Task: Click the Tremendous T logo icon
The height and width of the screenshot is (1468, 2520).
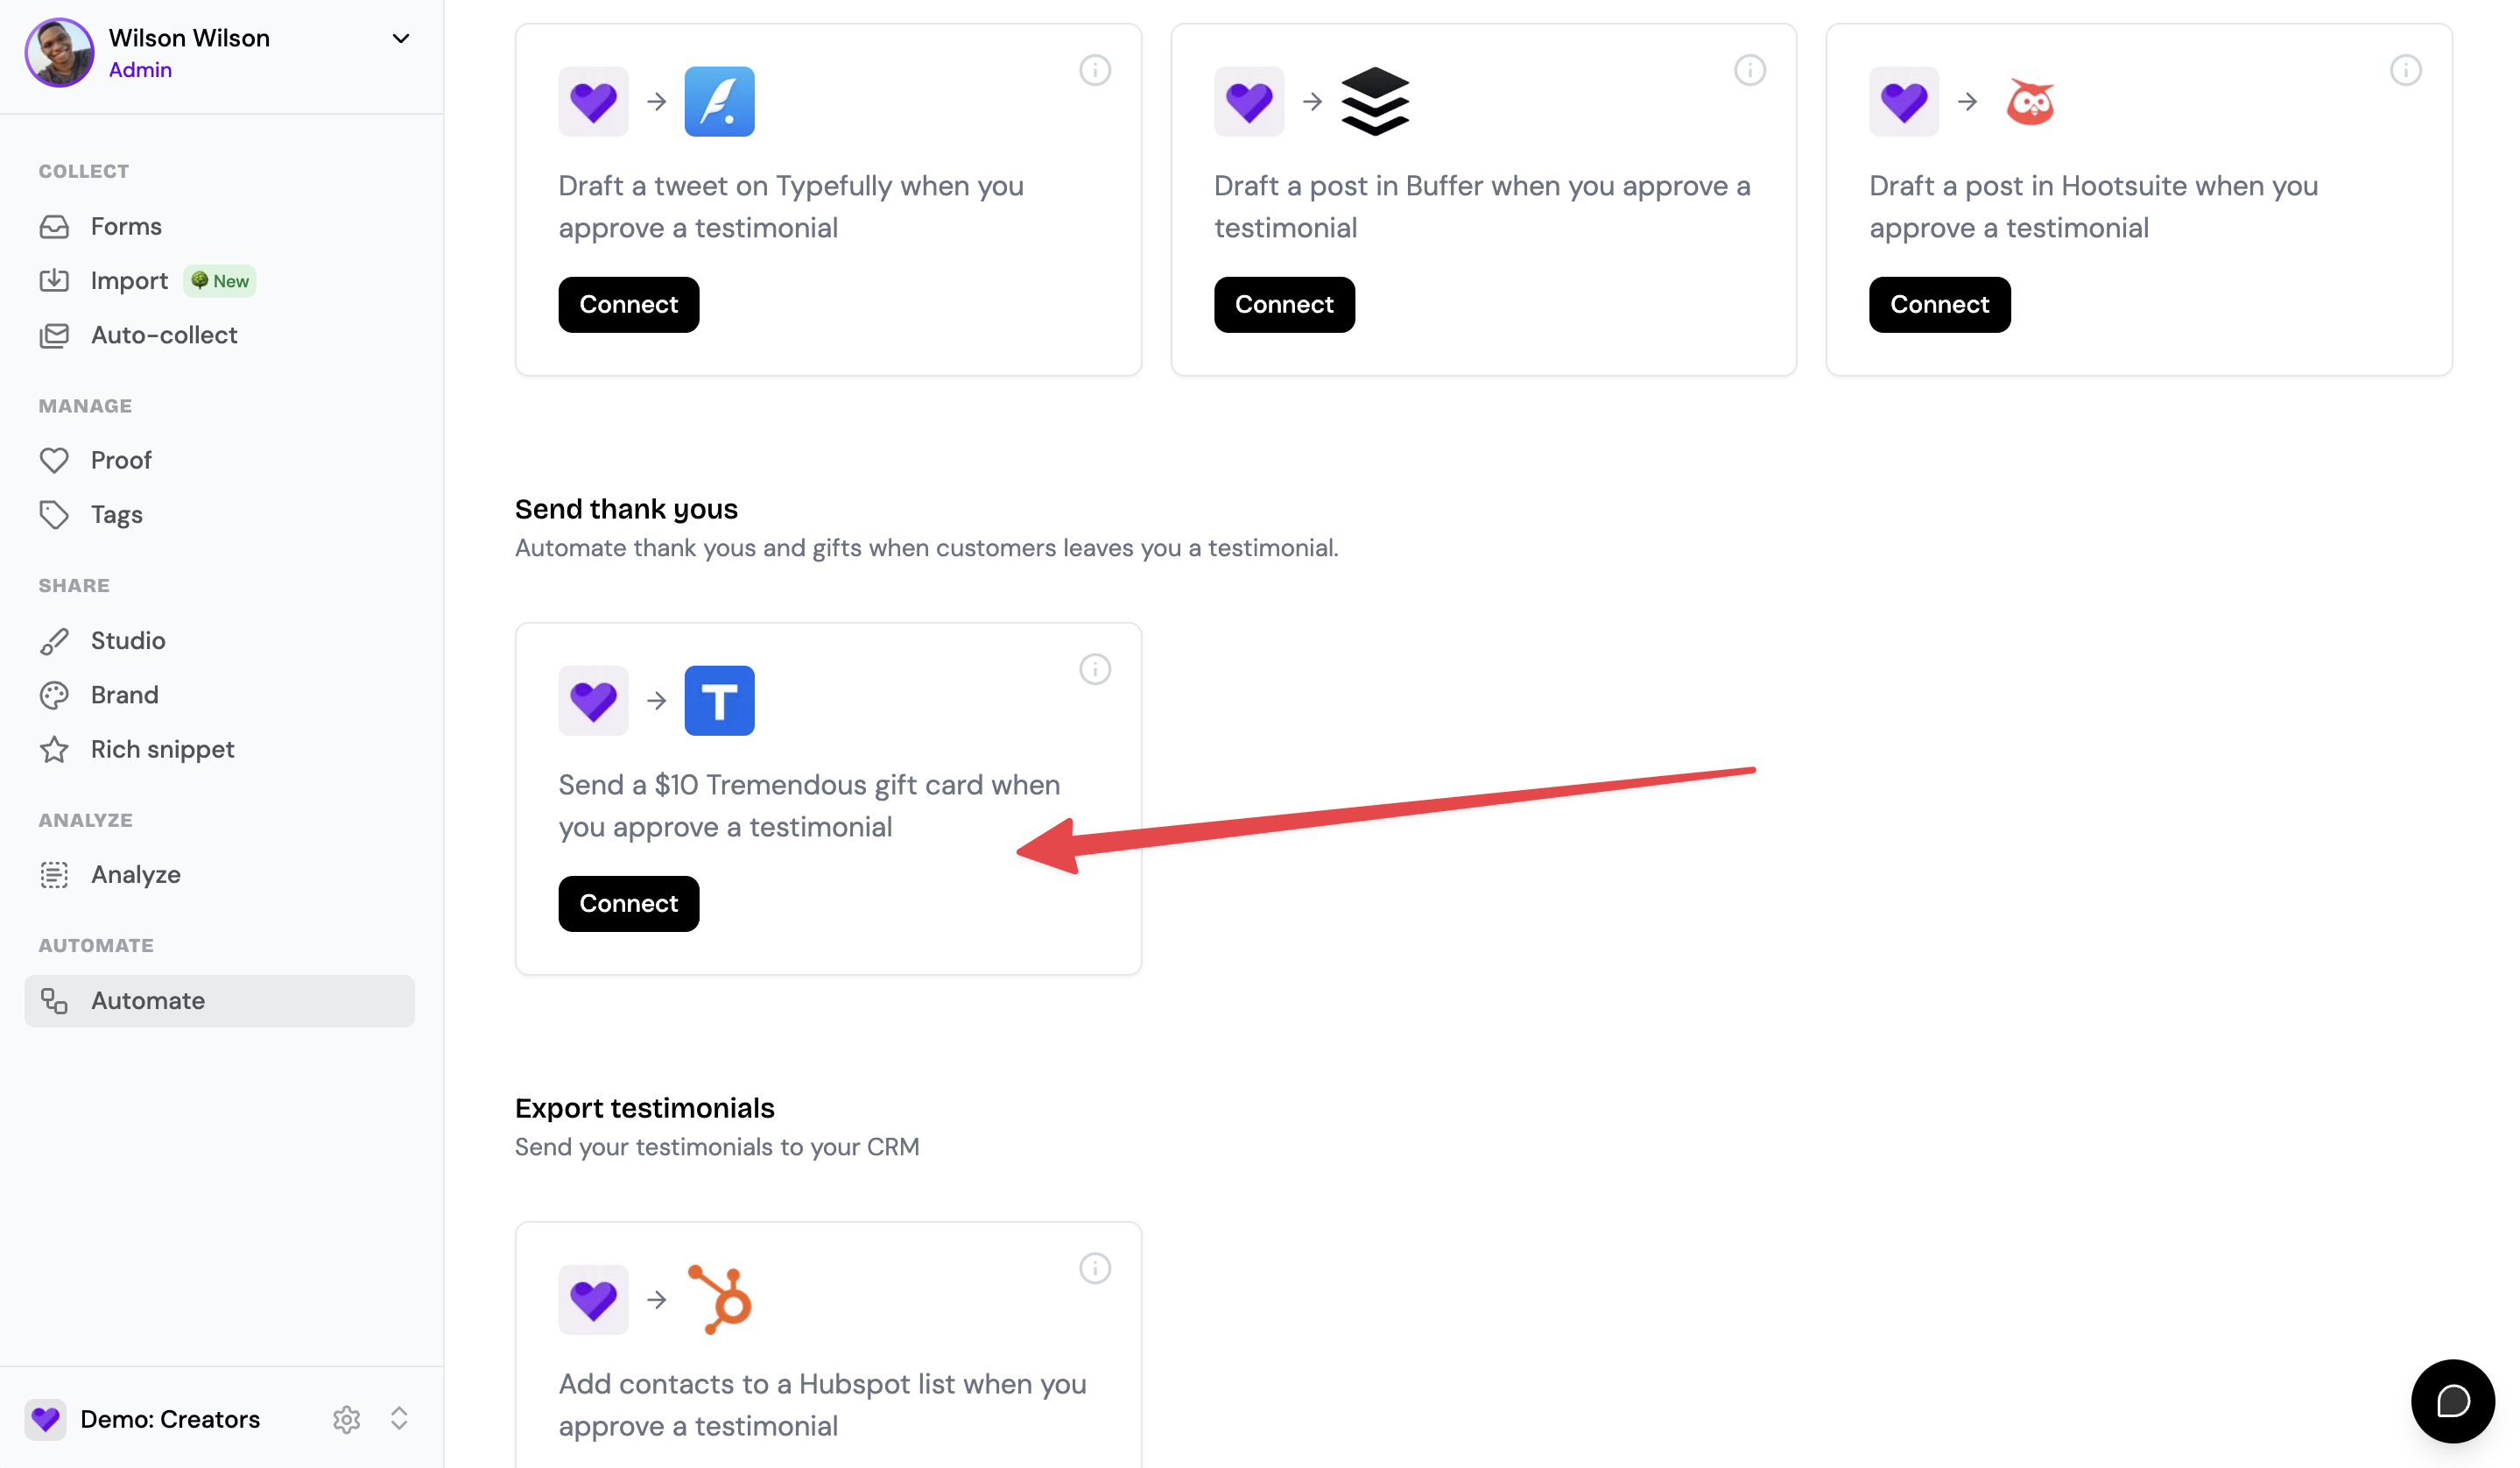Action: point(719,700)
